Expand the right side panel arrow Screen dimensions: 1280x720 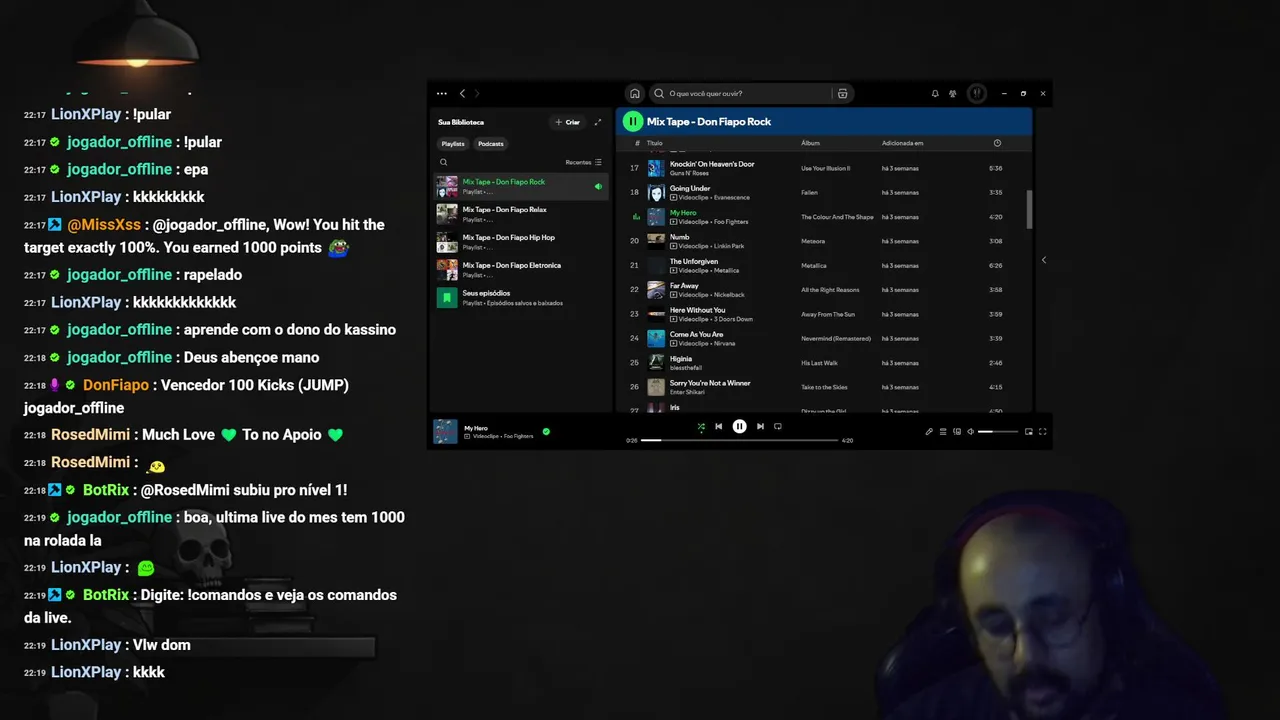tap(1043, 260)
